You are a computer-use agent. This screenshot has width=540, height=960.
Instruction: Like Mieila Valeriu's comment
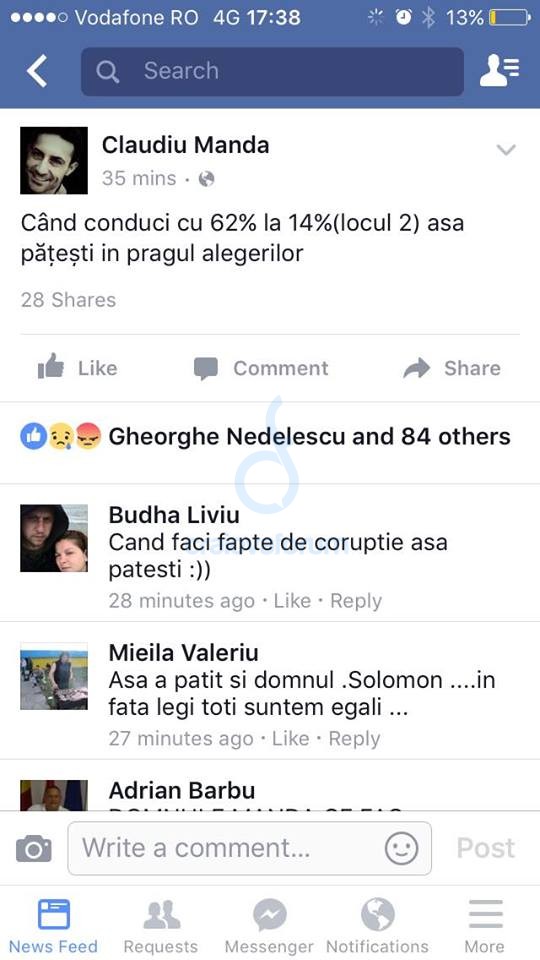pyautogui.click(x=291, y=738)
